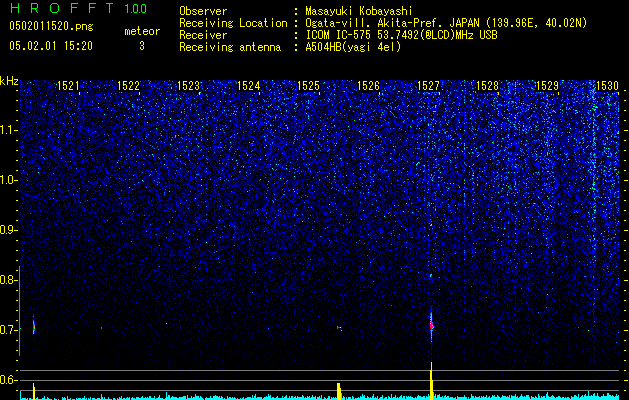This screenshot has height=400, width=629.
Task: Click the first yellow power spike near 1520
Action: point(34,391)
